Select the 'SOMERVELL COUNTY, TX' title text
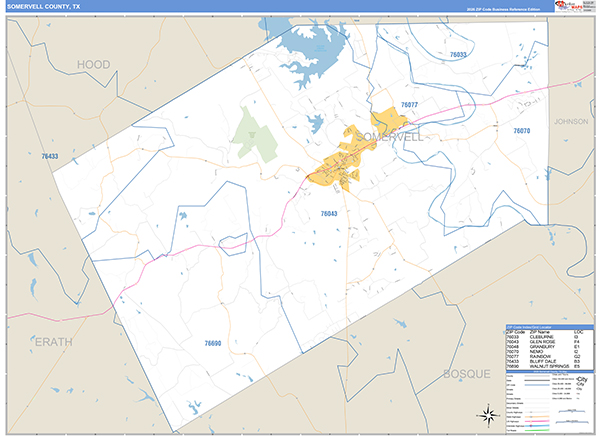Image resolution: width=600 pixels, height=436 pixels. [44, 7]
